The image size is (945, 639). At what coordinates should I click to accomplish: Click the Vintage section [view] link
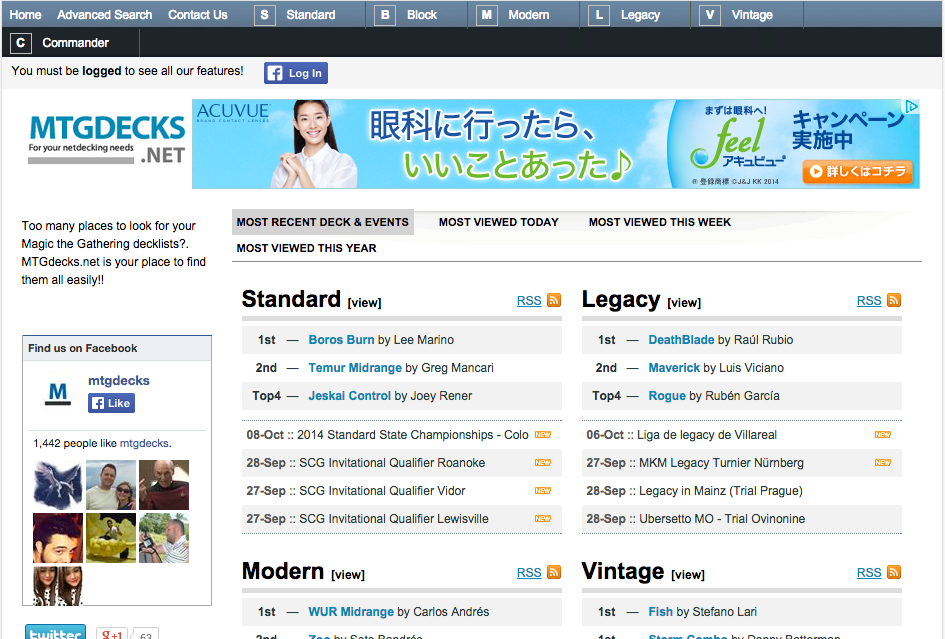point(688,574)
